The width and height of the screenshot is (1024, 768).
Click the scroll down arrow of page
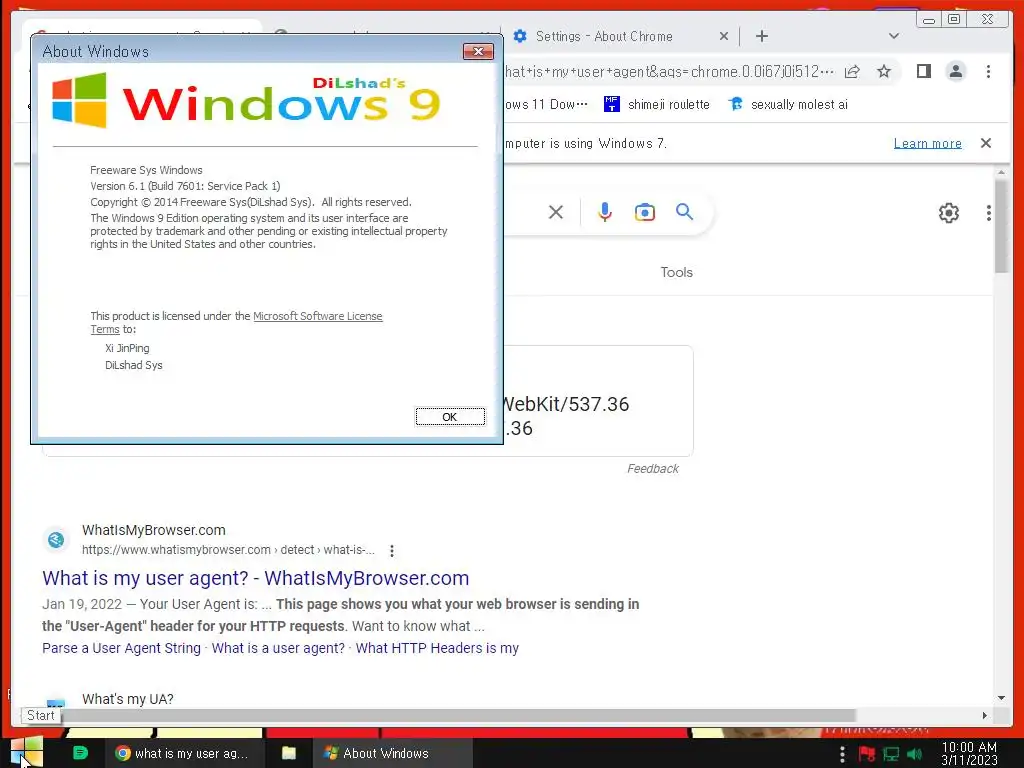coord(1001,698)
